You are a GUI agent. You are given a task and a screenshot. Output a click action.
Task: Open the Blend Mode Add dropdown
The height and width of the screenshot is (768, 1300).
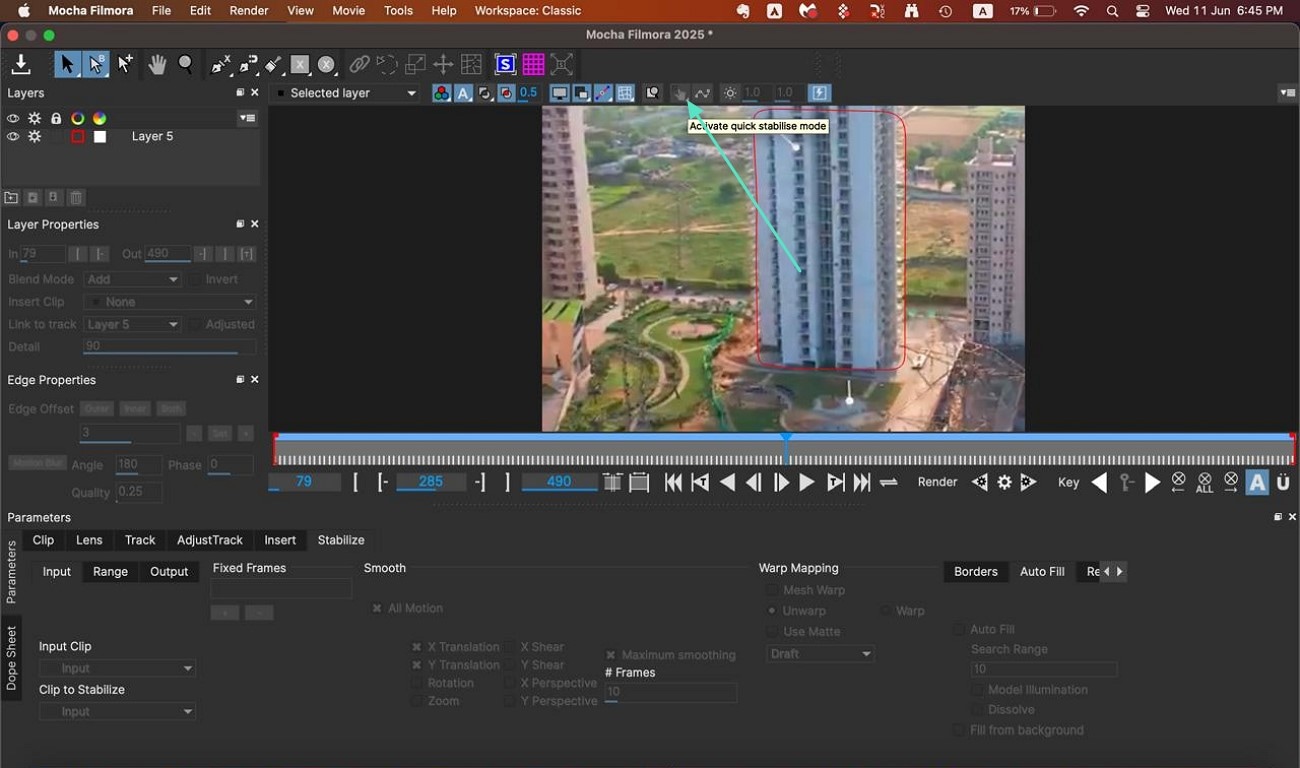pyautogui.click(x=132, y=280)
